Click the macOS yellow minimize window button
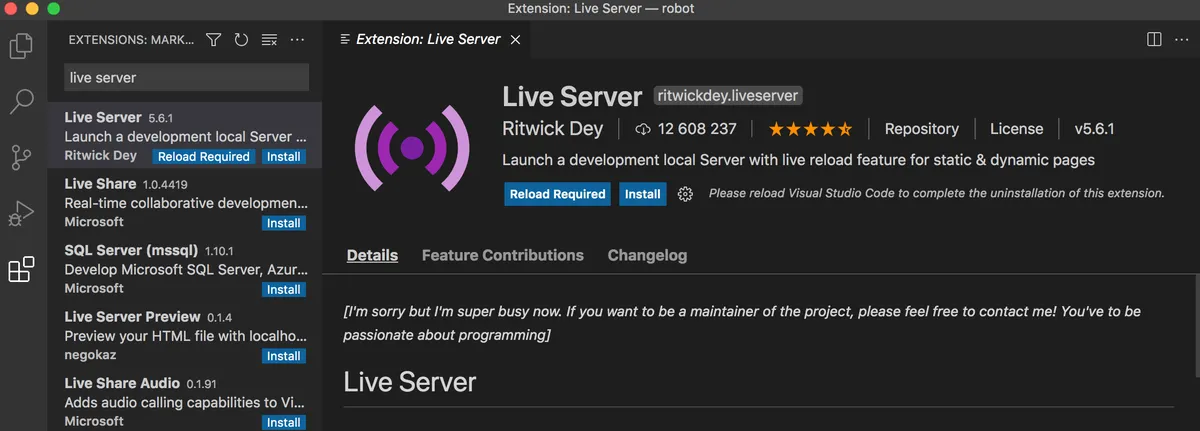The width and height of the screenshot is (1200, 431). point(32,8)
